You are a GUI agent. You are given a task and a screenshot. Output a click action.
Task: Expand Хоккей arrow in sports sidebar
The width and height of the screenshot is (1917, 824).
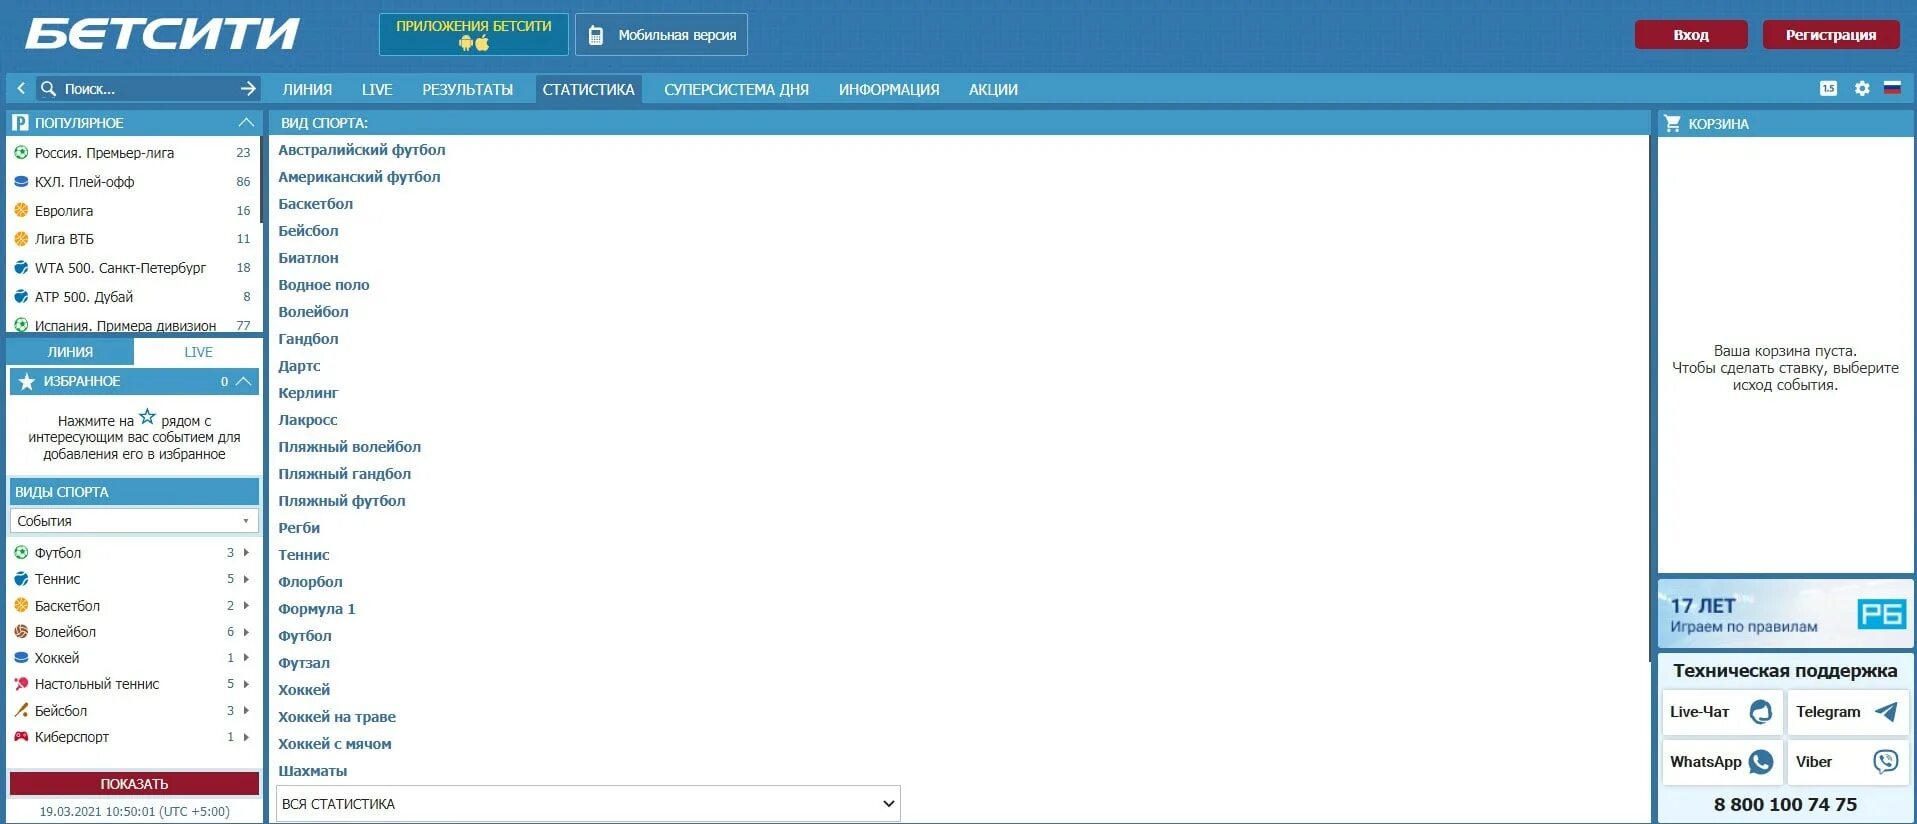[246, 658]
